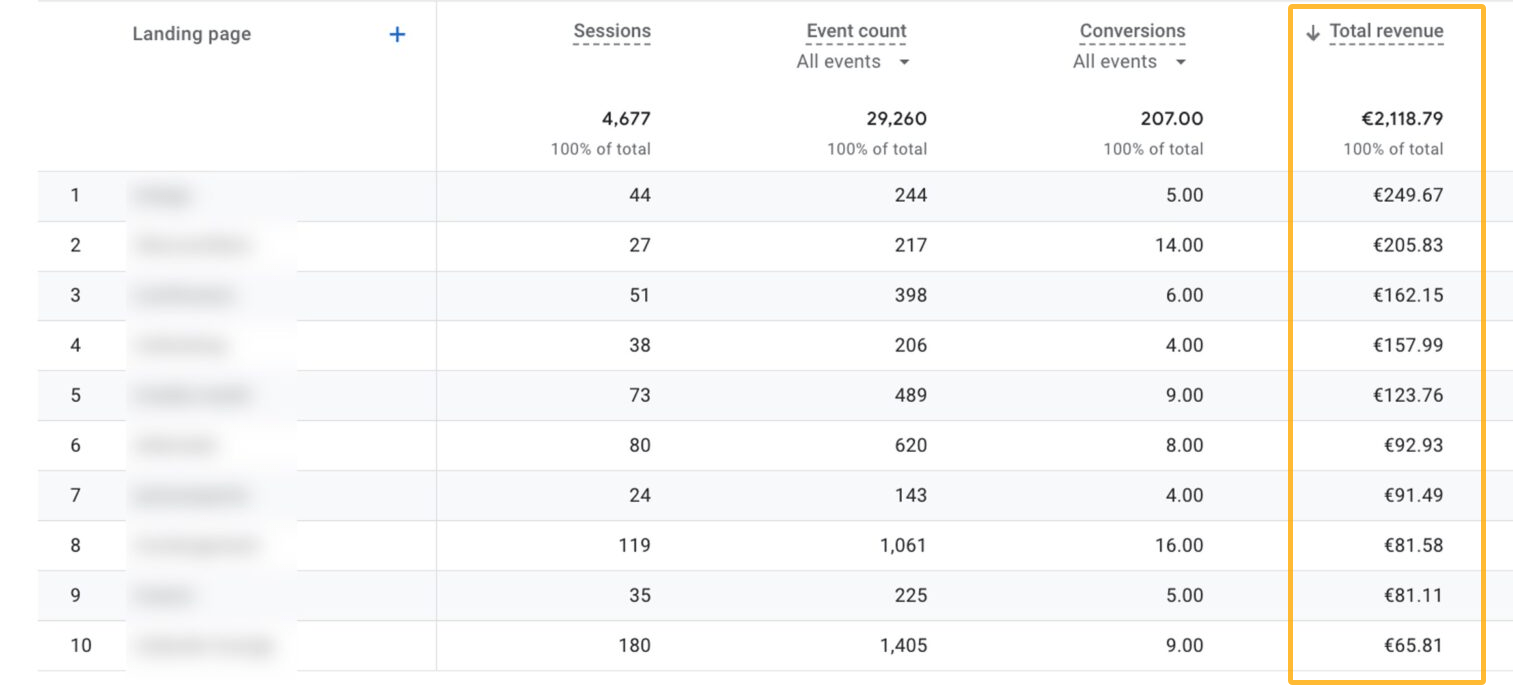The height and width of the screenshot is (693, 1513).
Task: Click the plus icon to add a secondary dimension
Action: point(397,33)
